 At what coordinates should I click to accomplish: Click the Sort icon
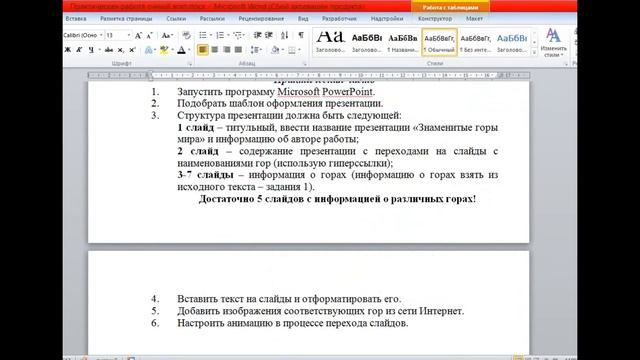284,36
